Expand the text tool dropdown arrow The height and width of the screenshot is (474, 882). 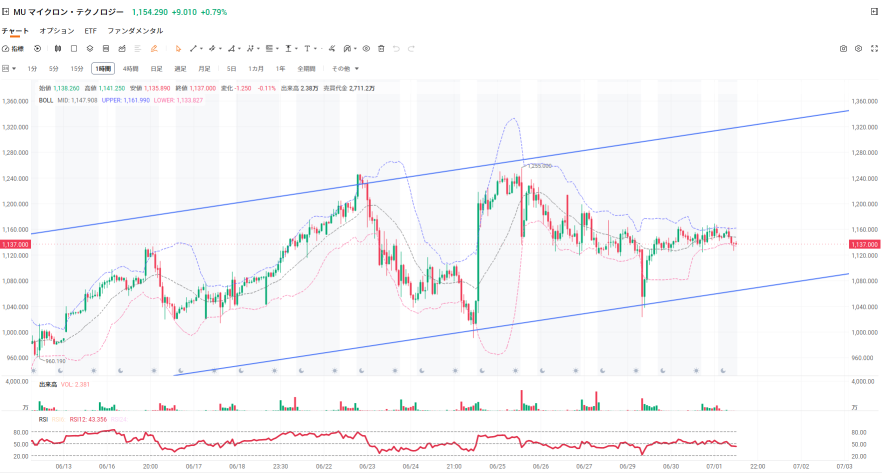click(x=316, y=49)
